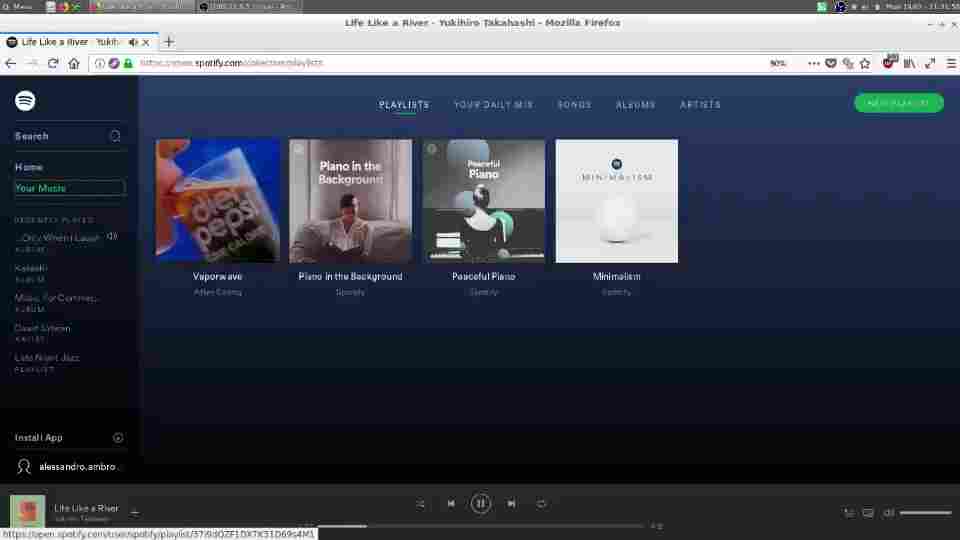960x540 pixels.
Task: Click the search magnifier icon in sidebar
Action: pyautogui.click(x=115, y=136)
